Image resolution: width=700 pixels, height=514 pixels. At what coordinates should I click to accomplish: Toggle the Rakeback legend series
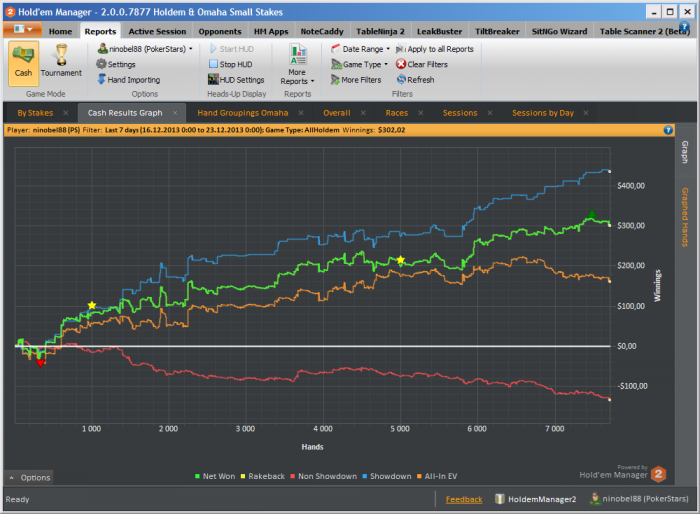pyautogui.click(x=262, y=476)
